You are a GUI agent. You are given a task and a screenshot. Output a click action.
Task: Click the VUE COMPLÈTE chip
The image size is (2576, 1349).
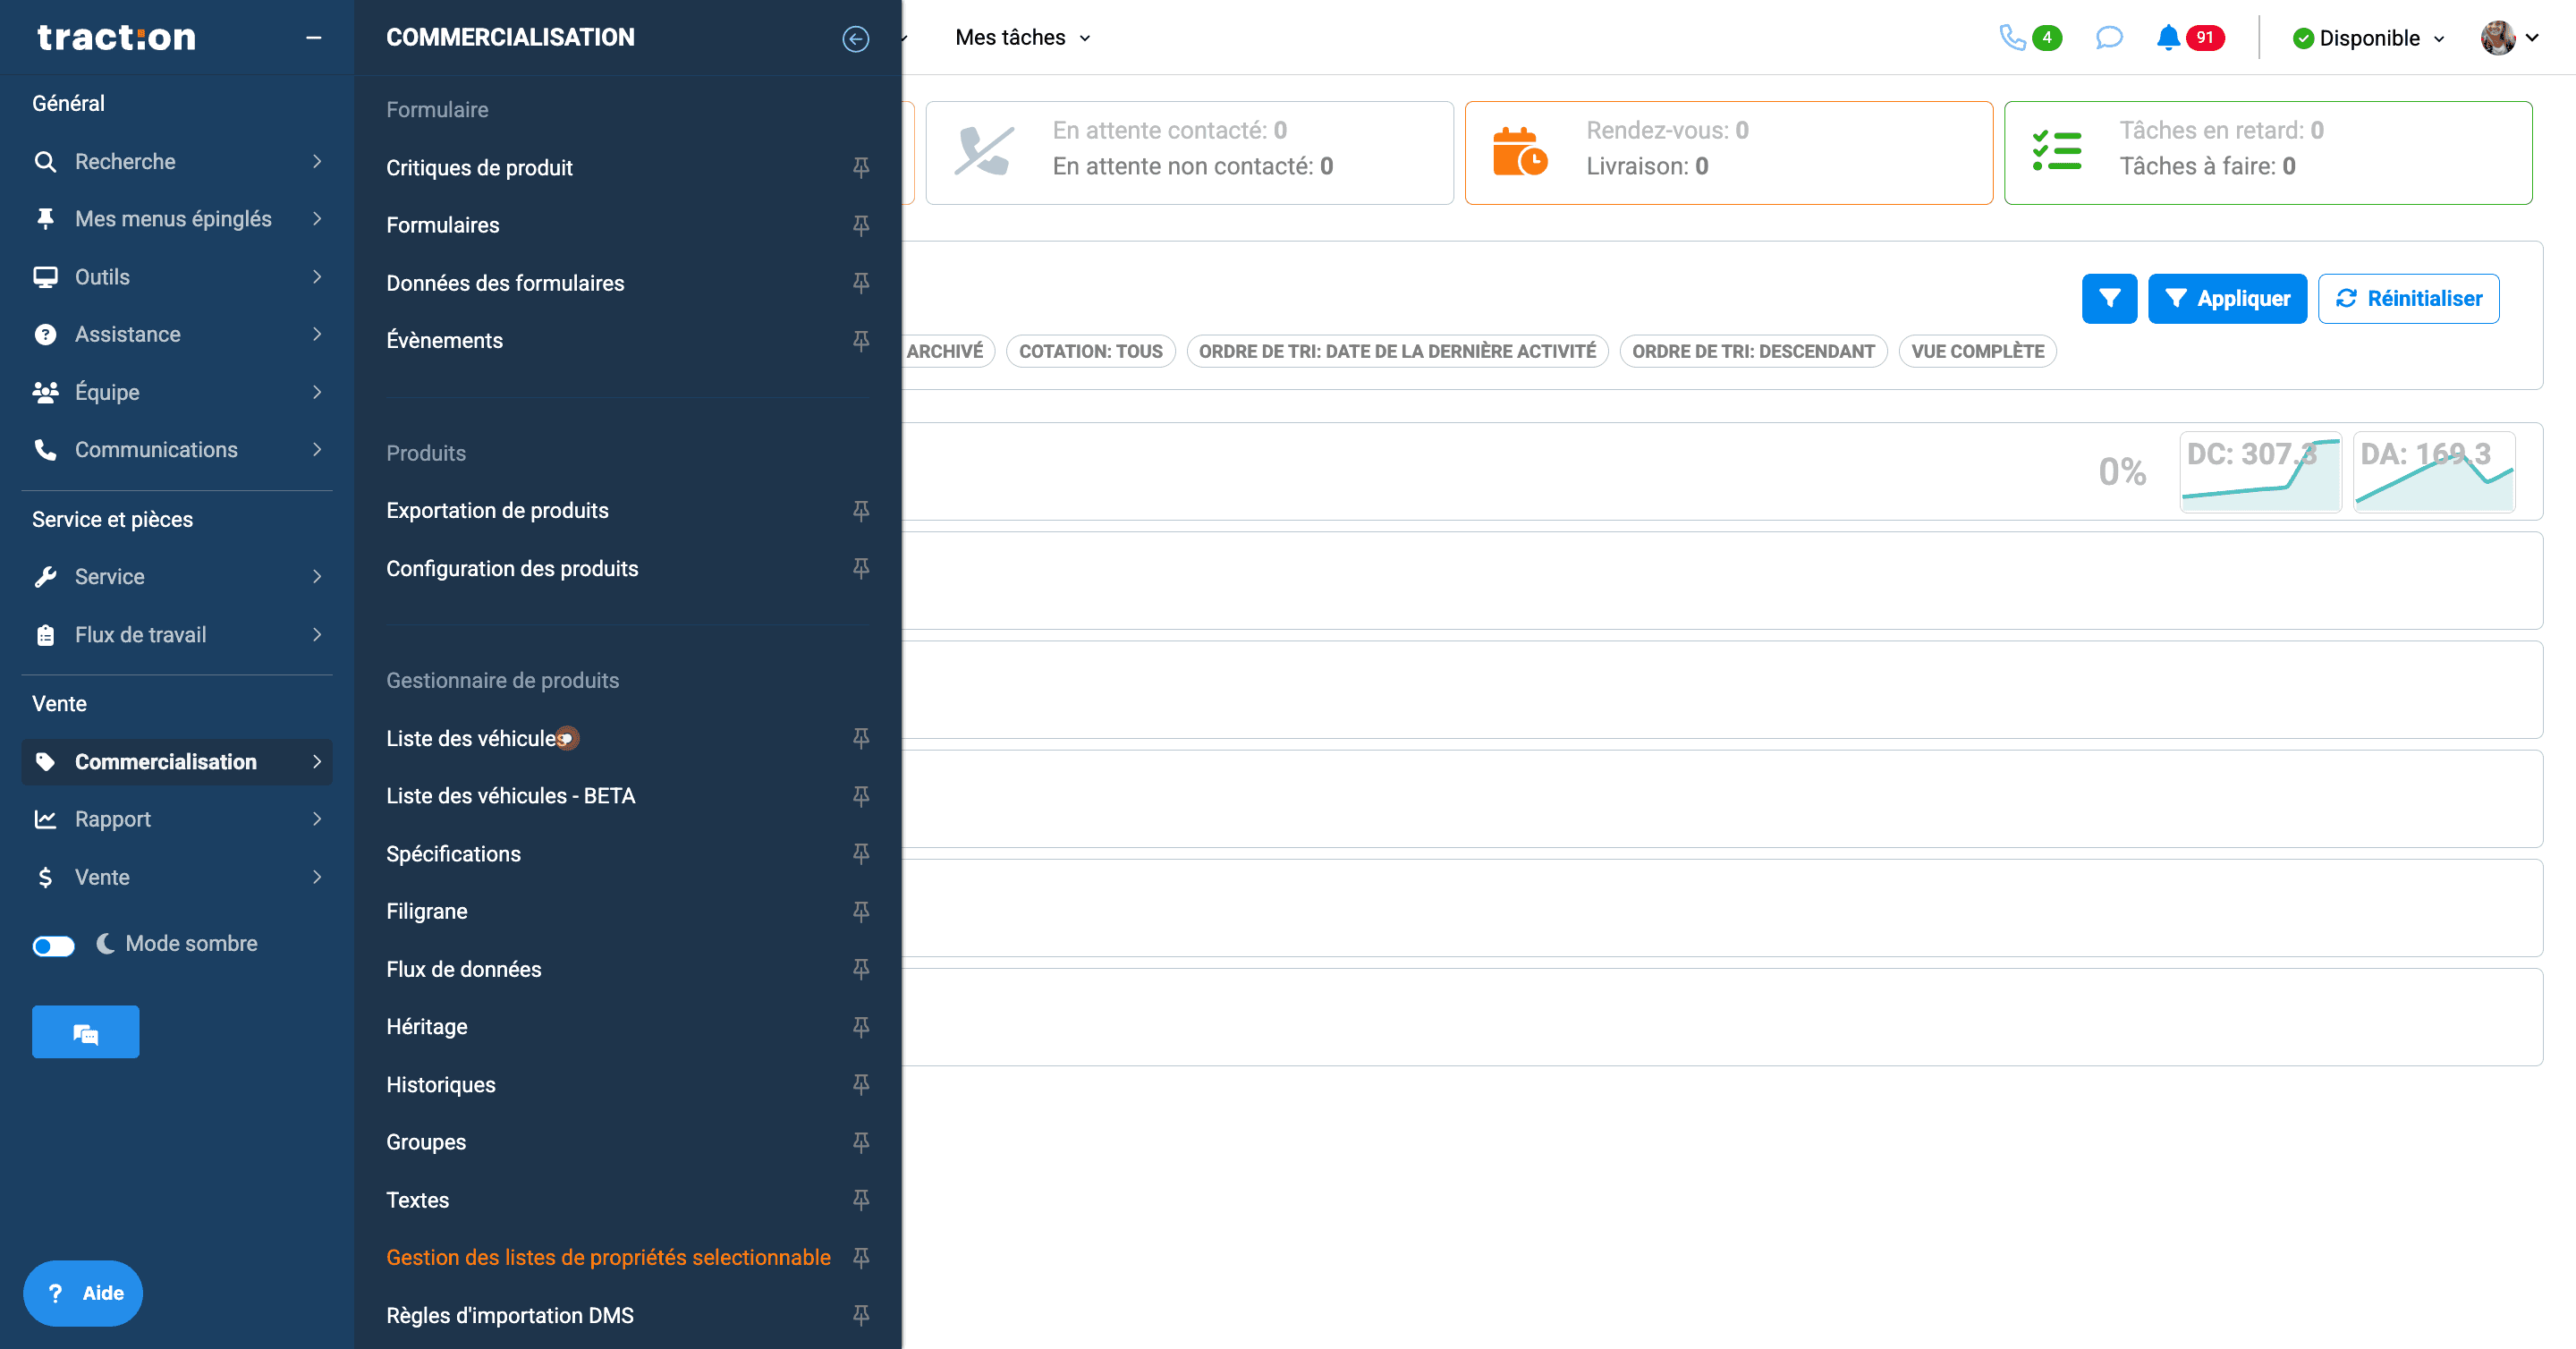click(1977, 351)
